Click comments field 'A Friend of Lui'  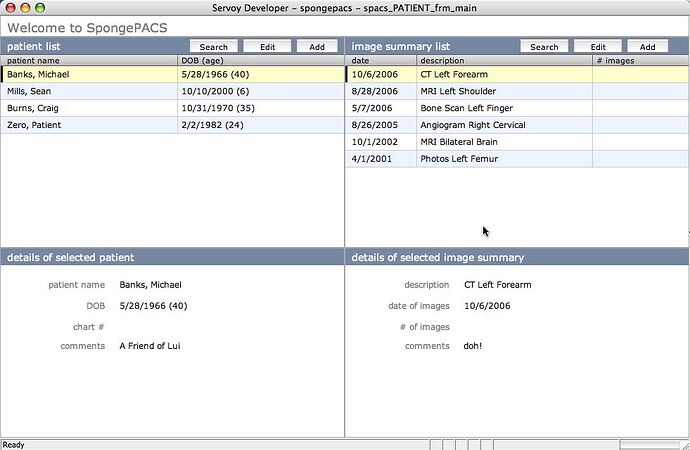point(150,346)
